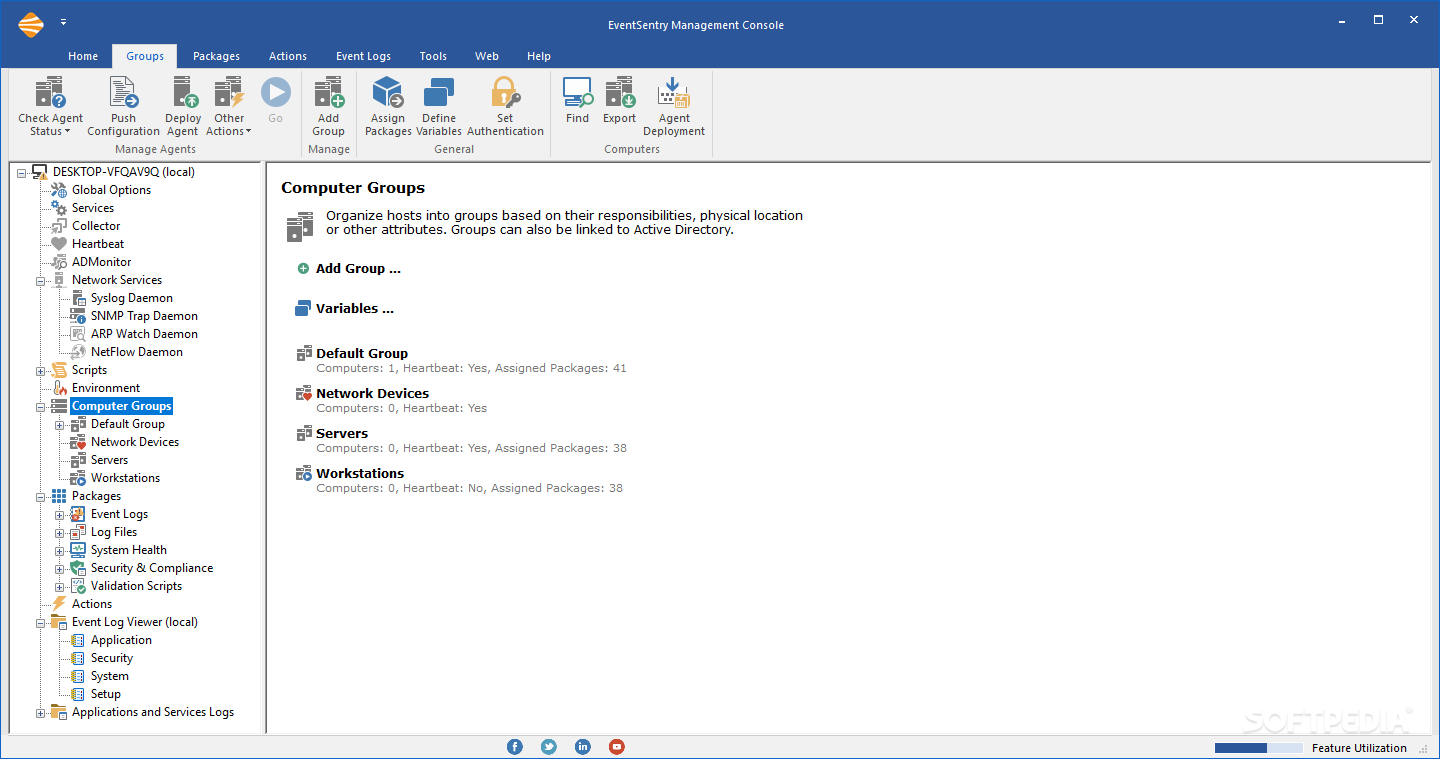Click the EventSentry application logo

pyautogui.click(x=31, y=24)
